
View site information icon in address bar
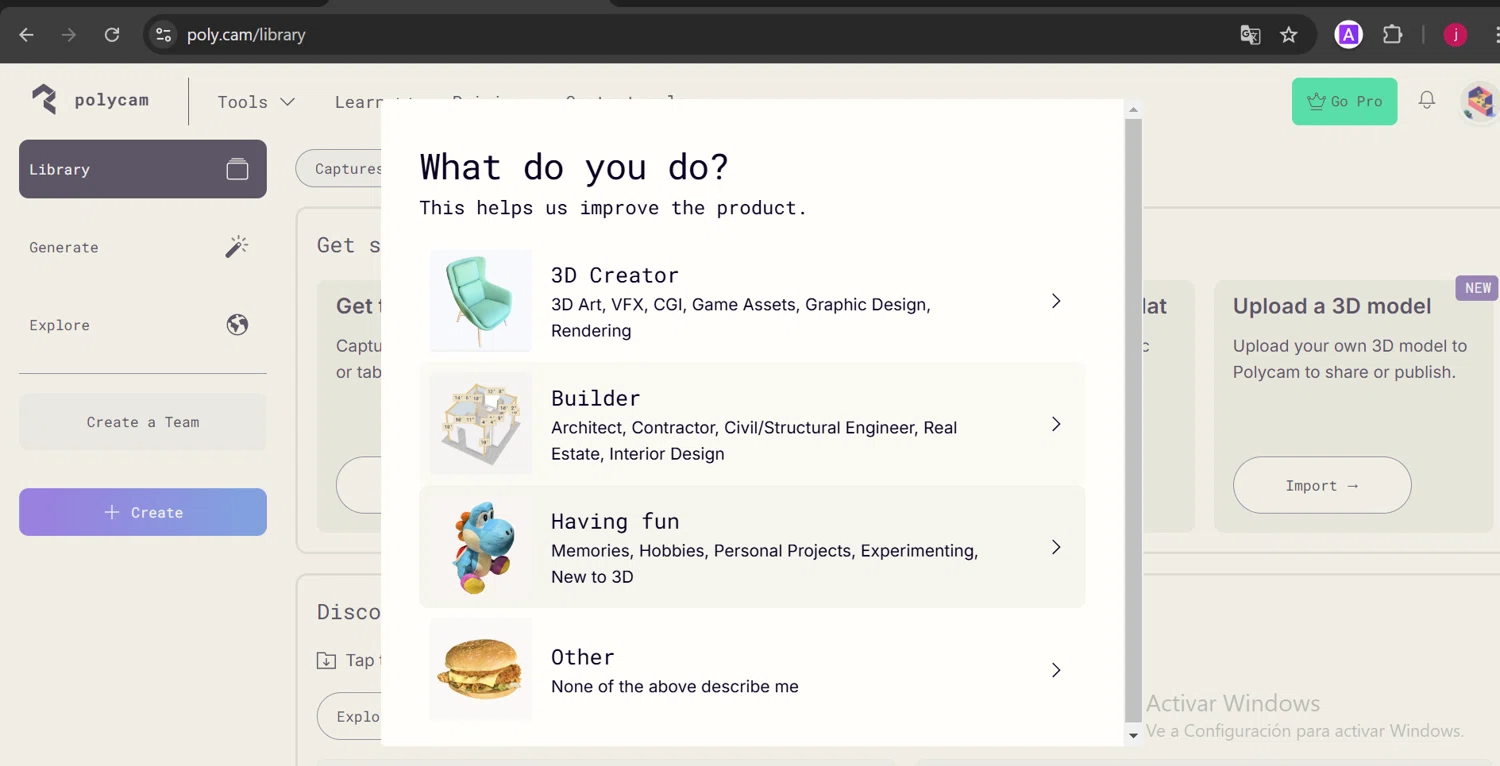[x=163, y=35]
